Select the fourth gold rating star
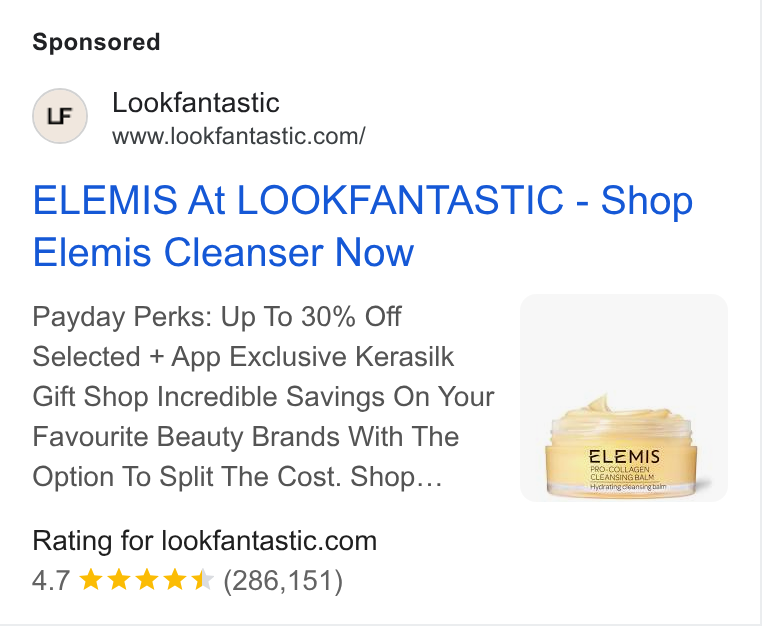Image resolution: width=762 pixels, height=626 pixels. (x=174, y=580)
